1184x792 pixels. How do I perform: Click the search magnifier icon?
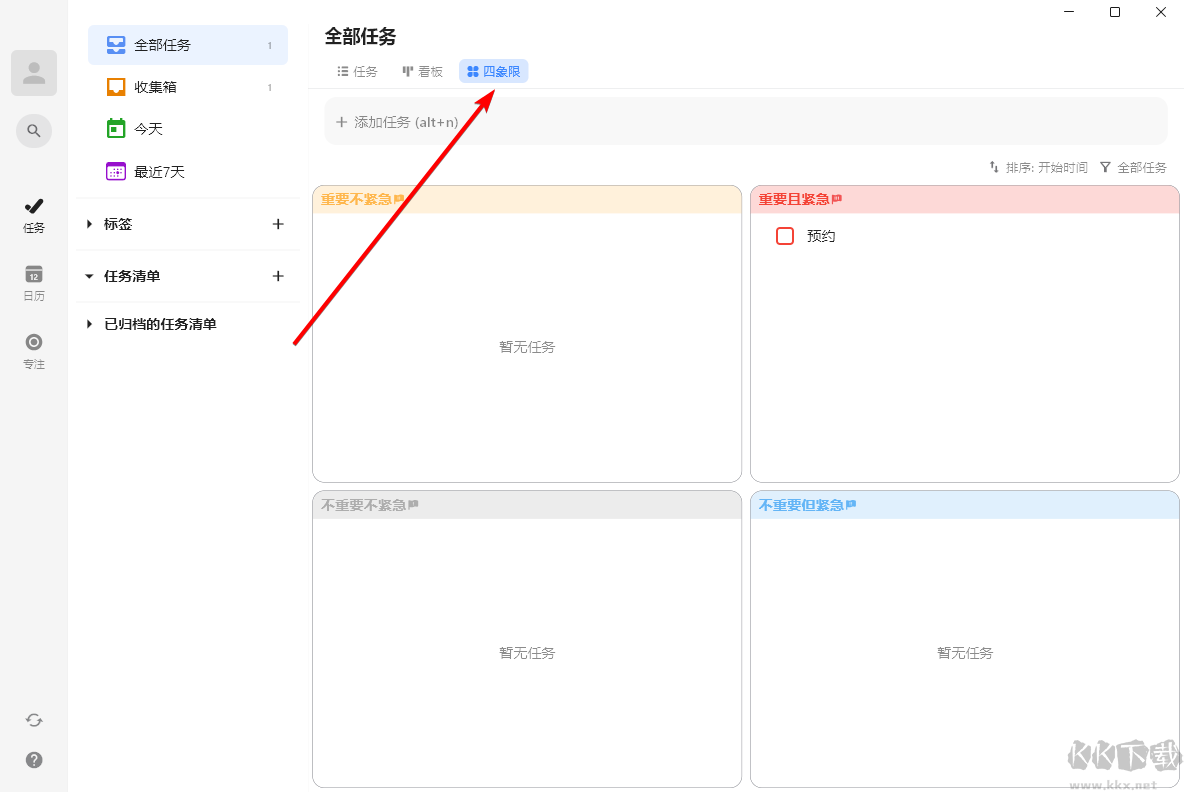33,131
